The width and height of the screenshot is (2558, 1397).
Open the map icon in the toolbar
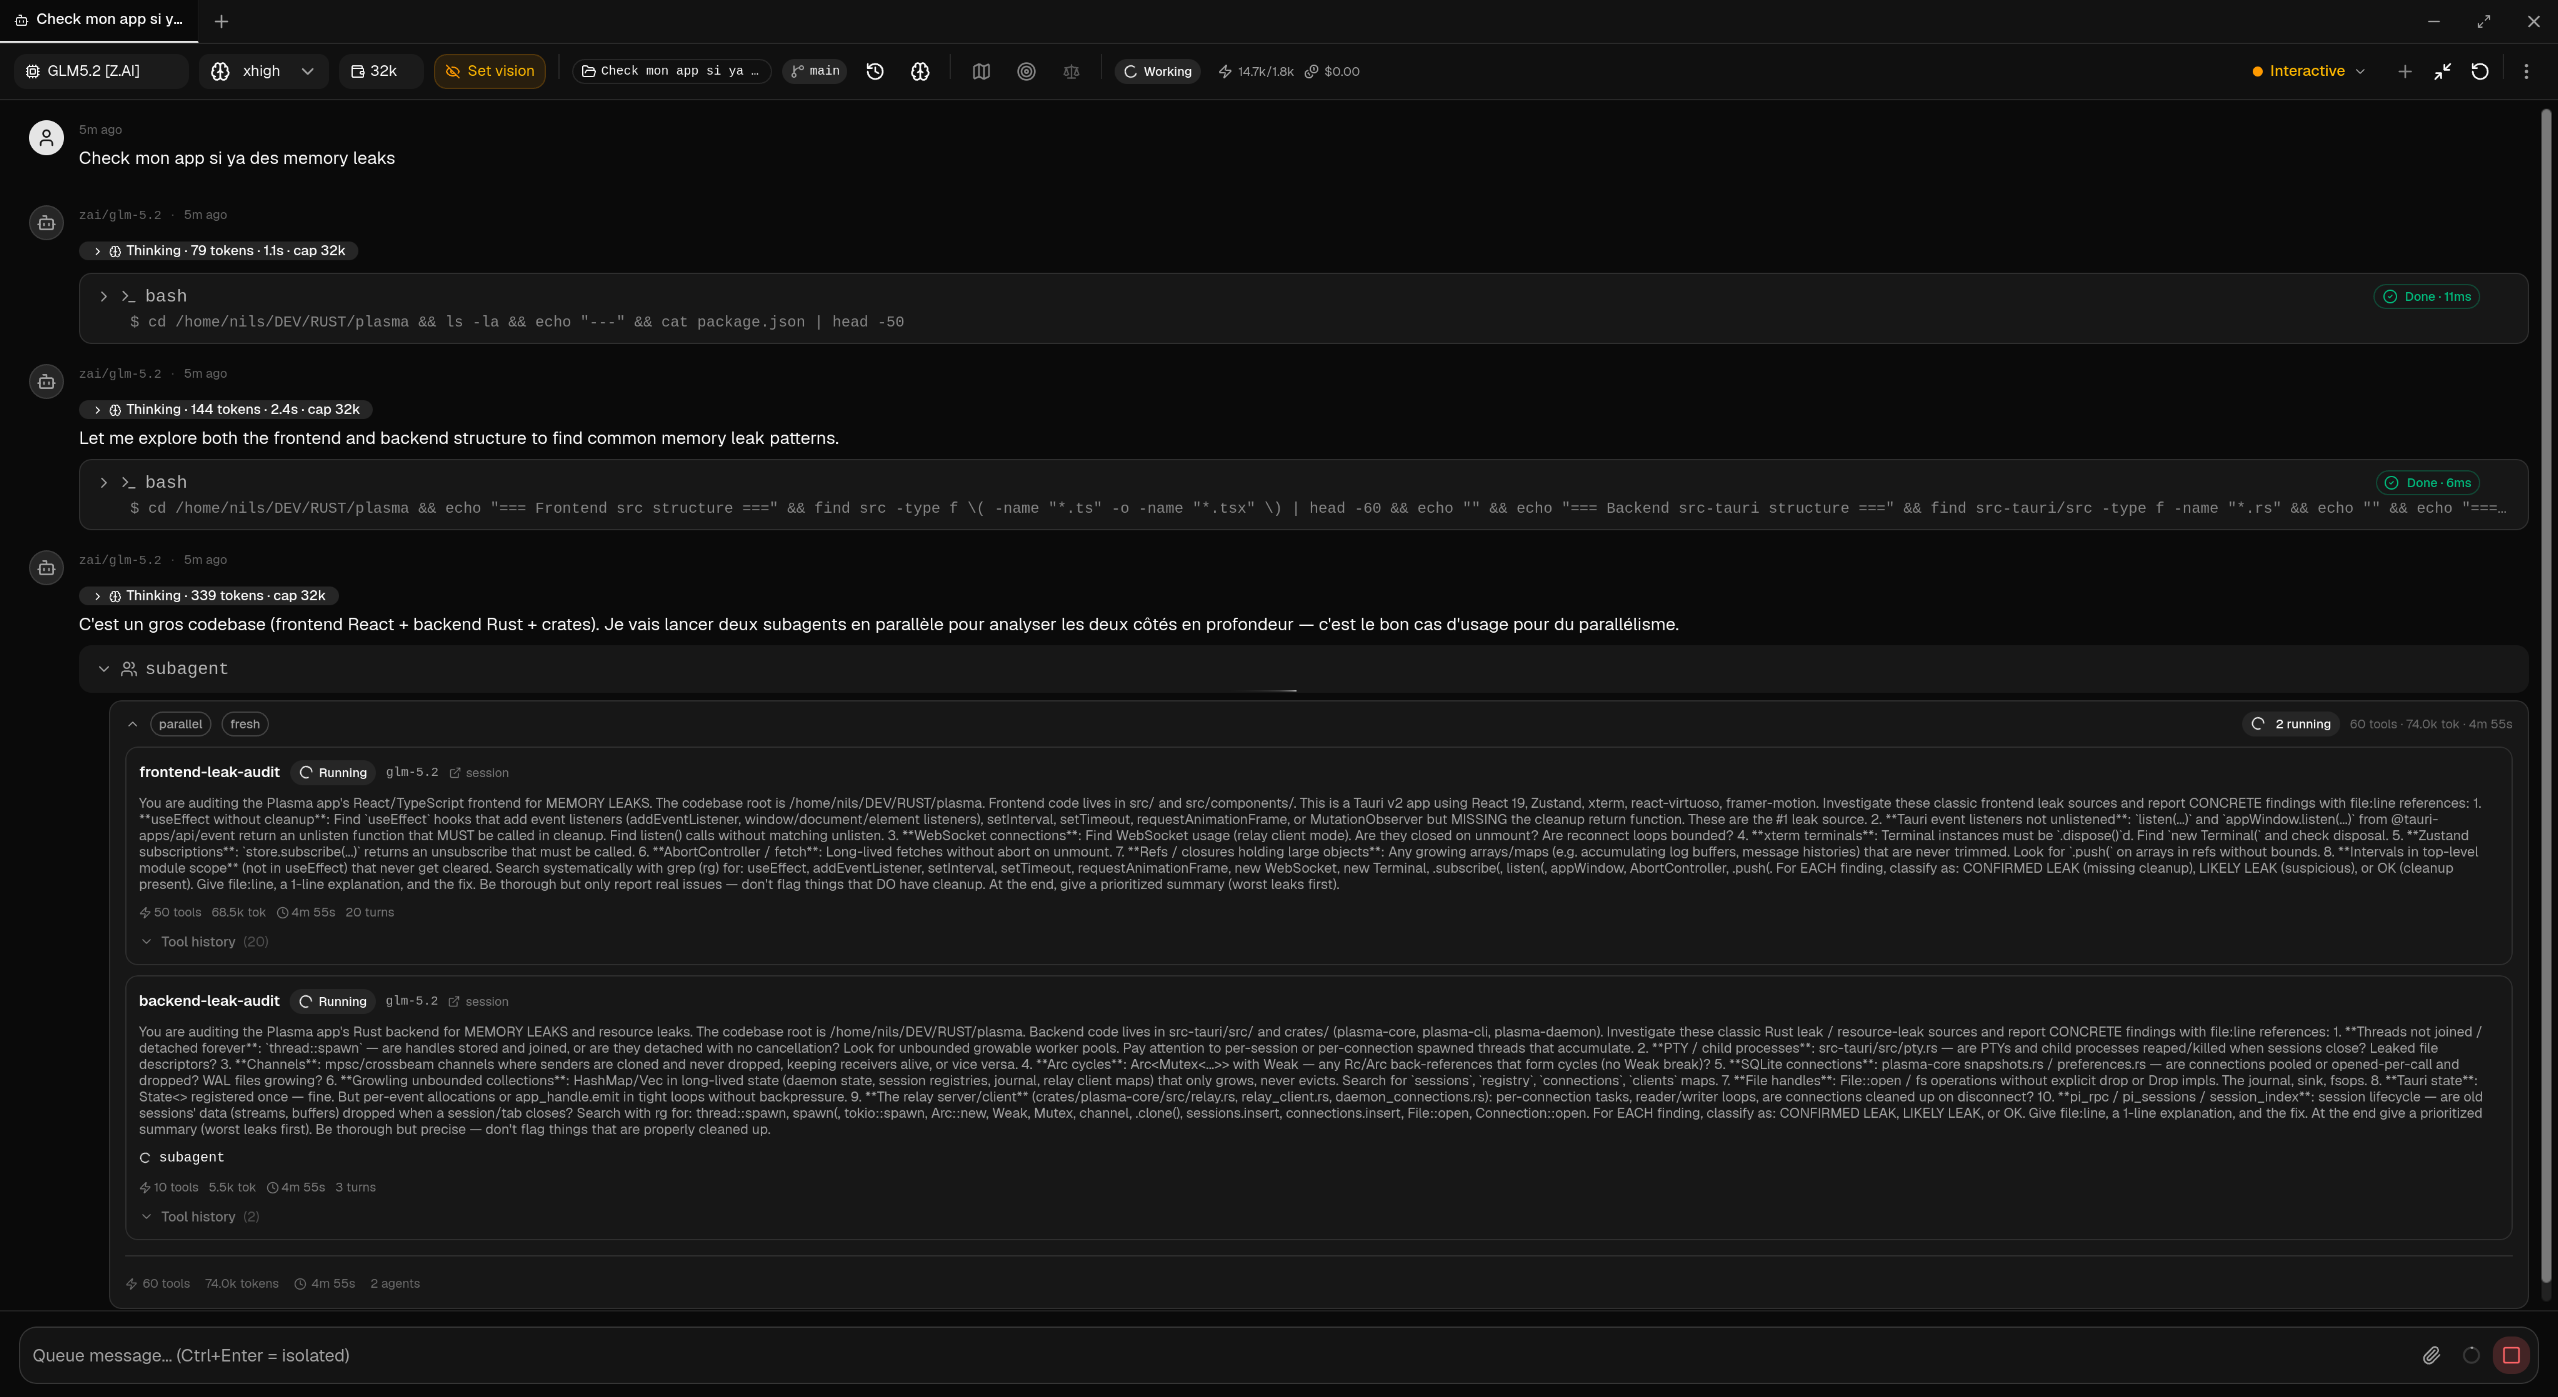981,71
